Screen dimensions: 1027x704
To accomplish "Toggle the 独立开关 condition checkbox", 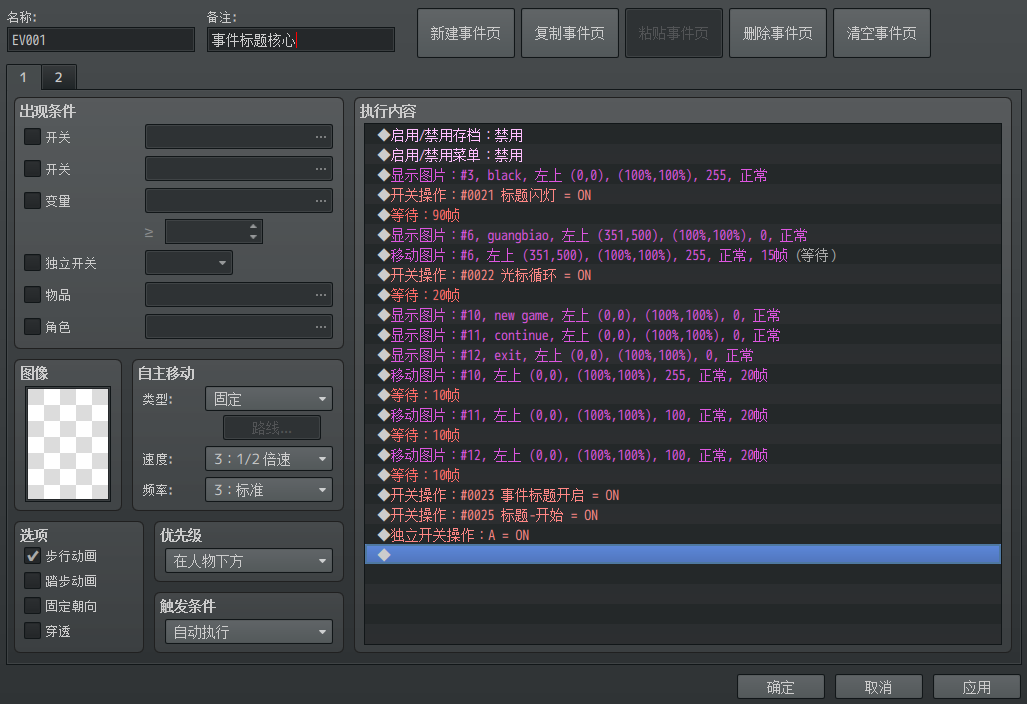I will [x=32, y=263].
